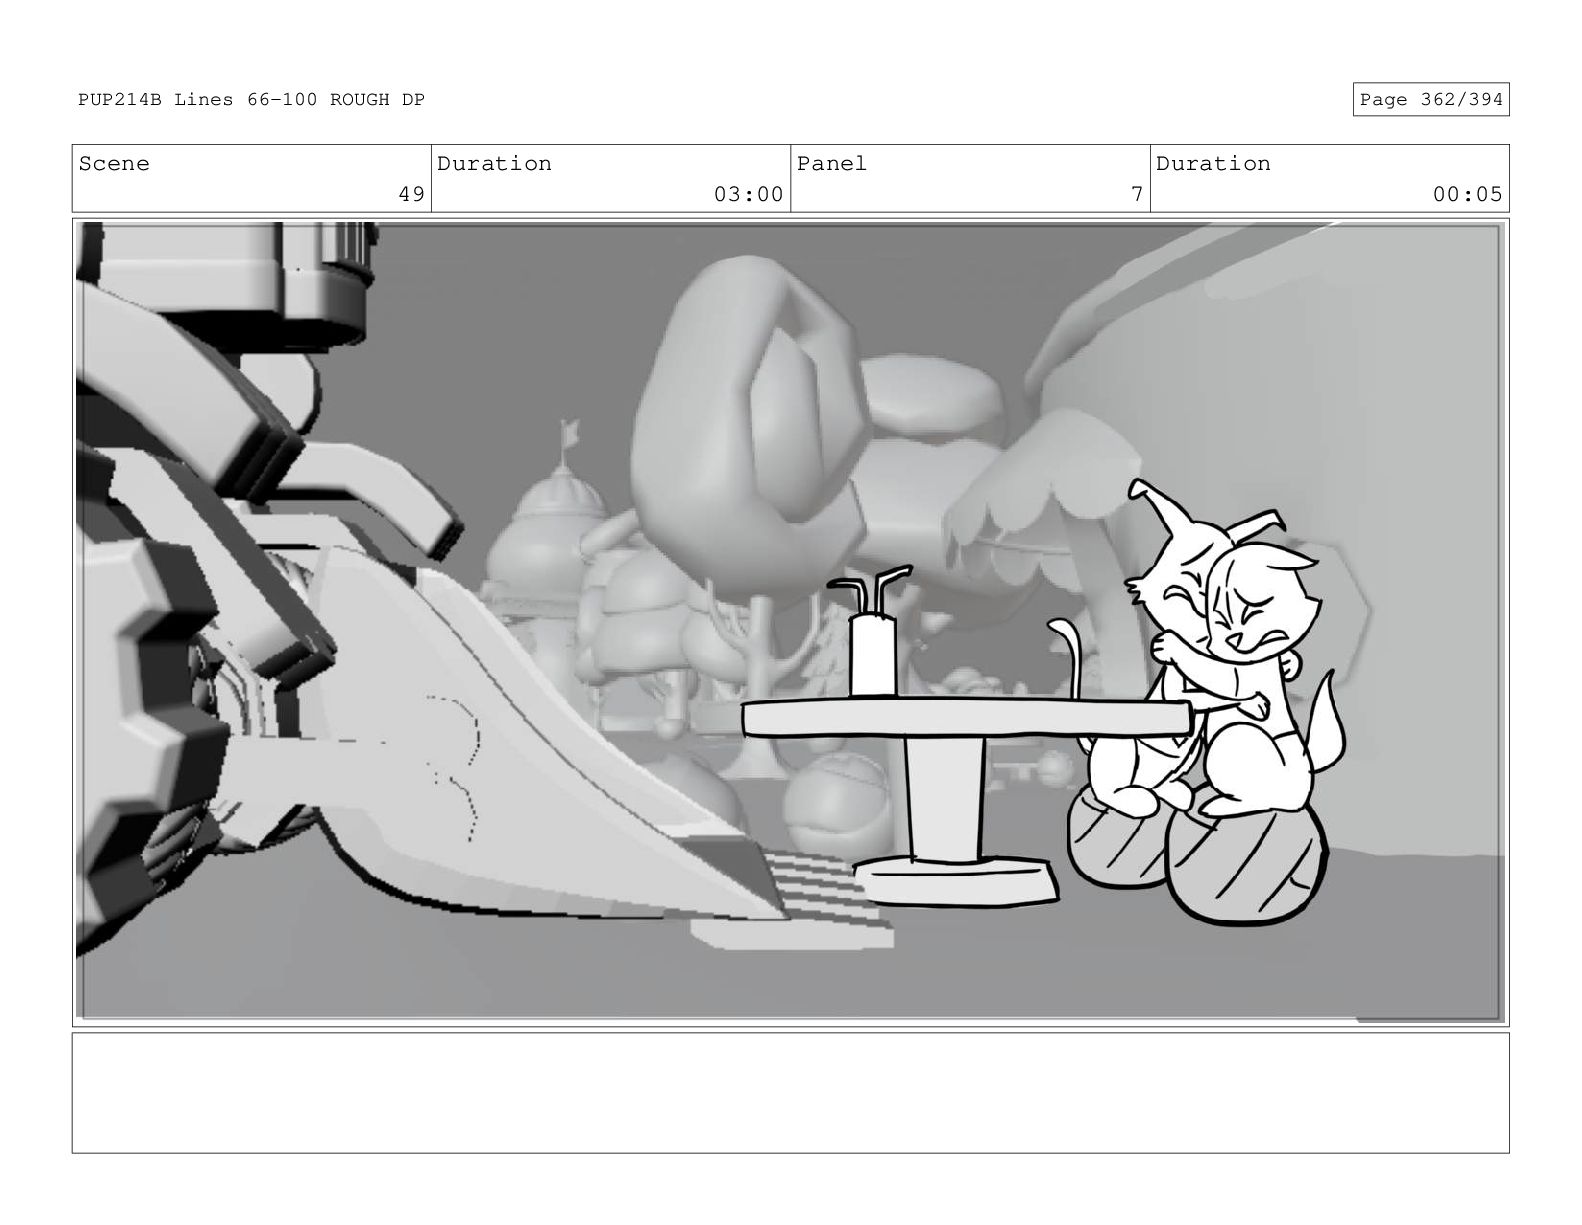Select the panel number '7'
The image size is (1582, 1225).
1137,194
